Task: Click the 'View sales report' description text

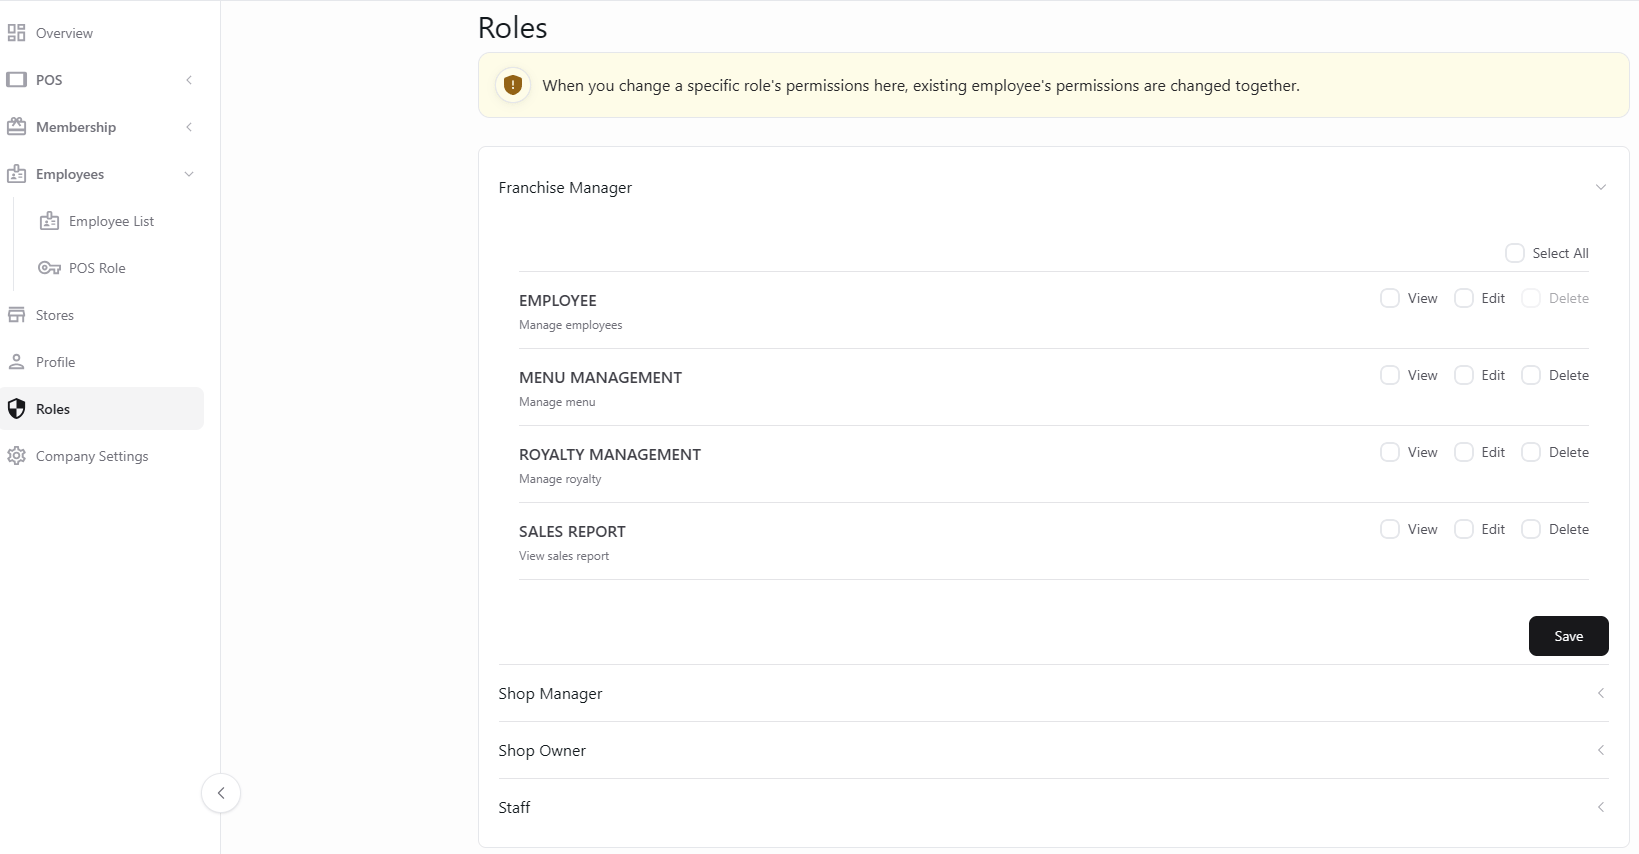Action: [564, 556]
